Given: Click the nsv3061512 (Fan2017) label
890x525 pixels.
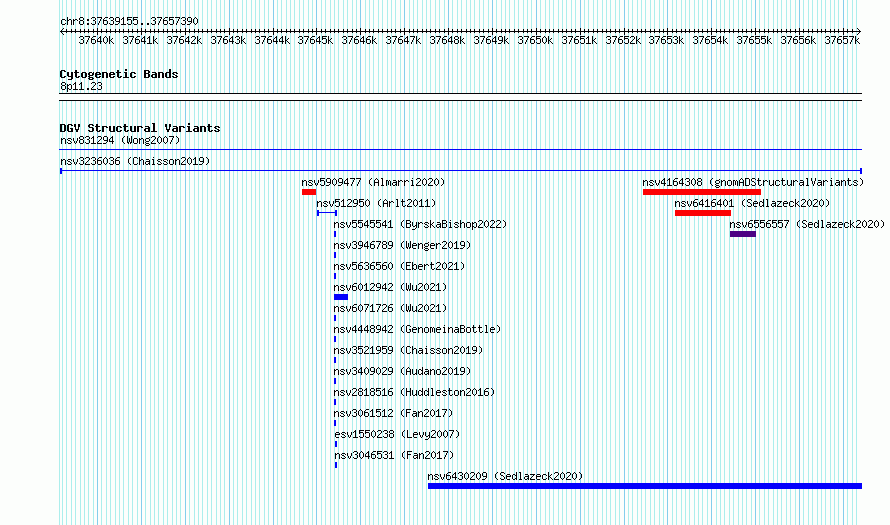Looking at the screenshot, I should click(x=393, y=413).
